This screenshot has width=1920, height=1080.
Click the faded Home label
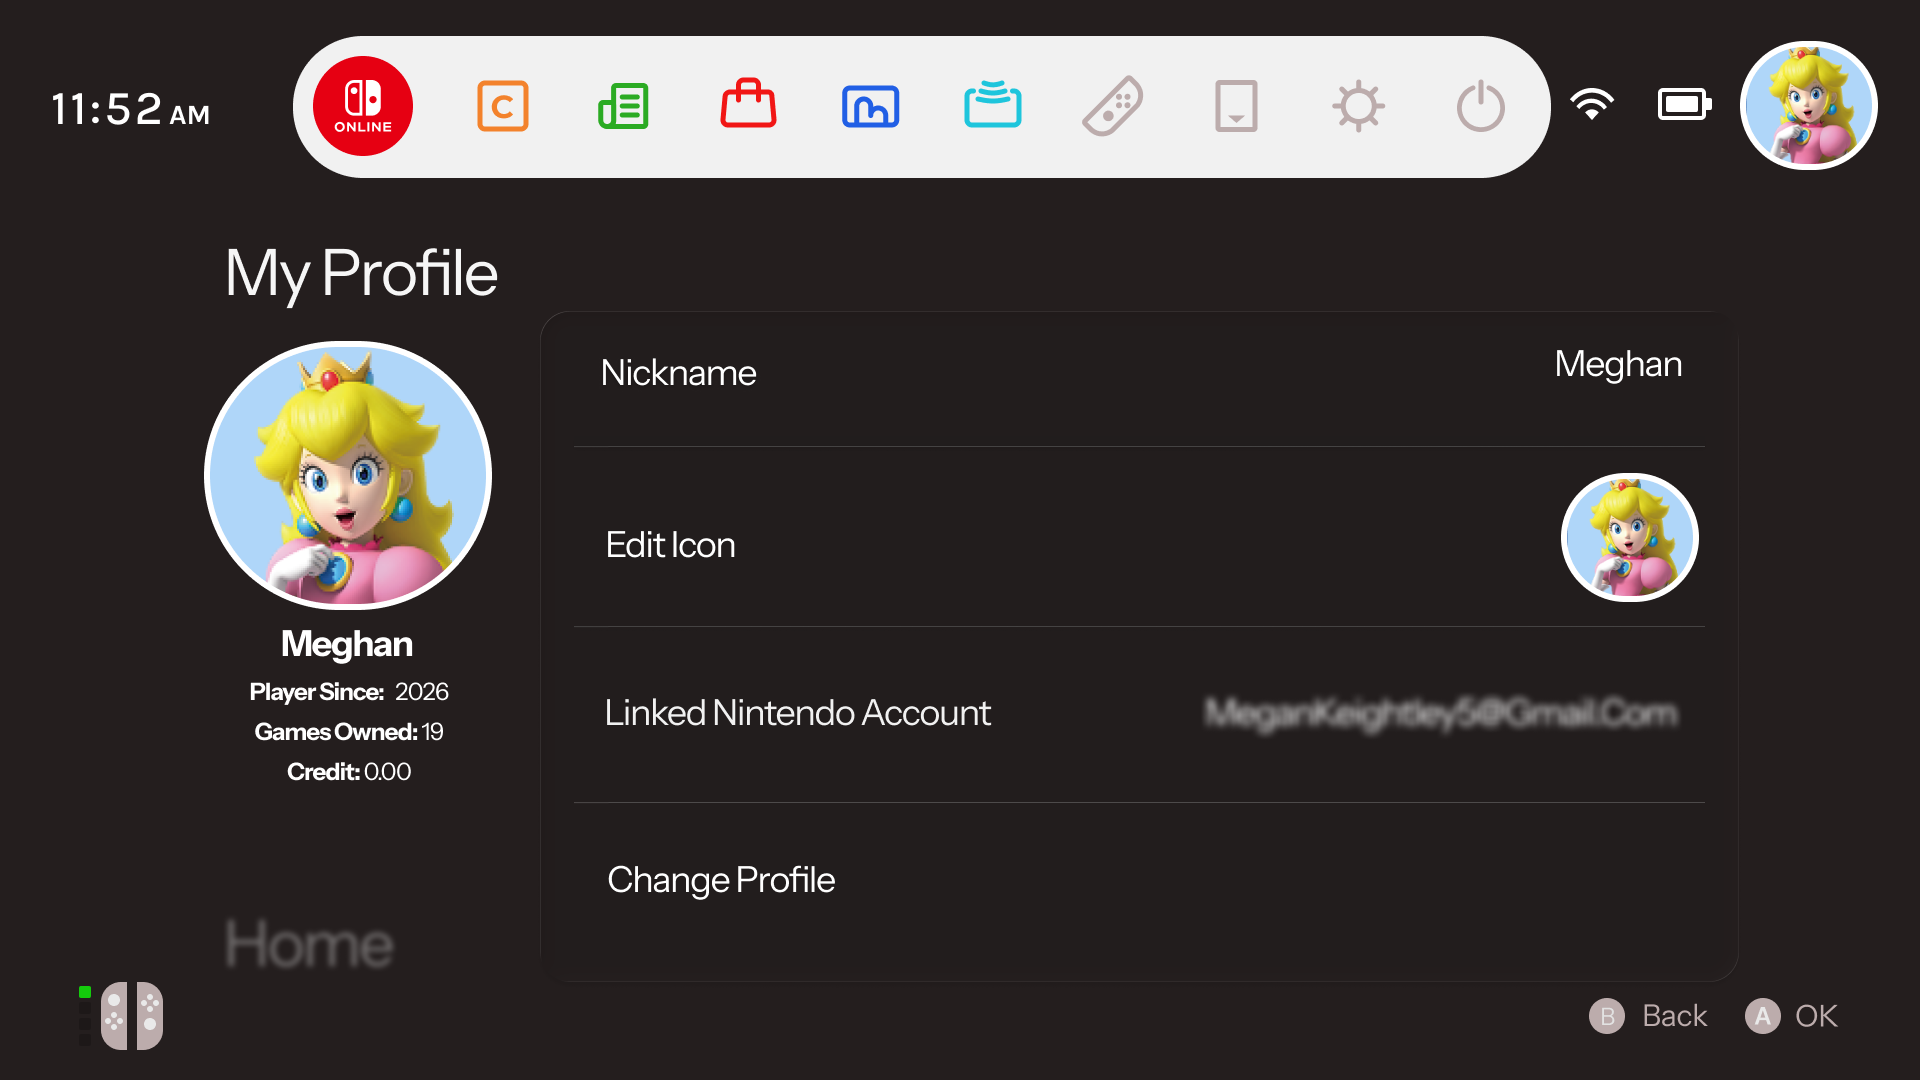(x=309, y=944)
